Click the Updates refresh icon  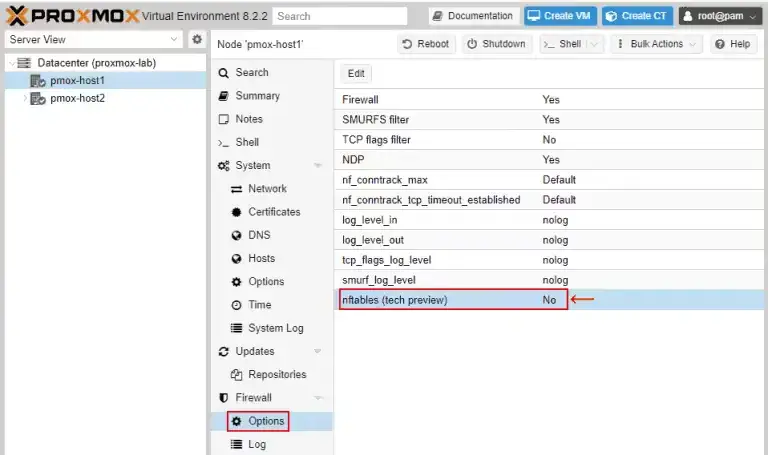pos(223,351)
